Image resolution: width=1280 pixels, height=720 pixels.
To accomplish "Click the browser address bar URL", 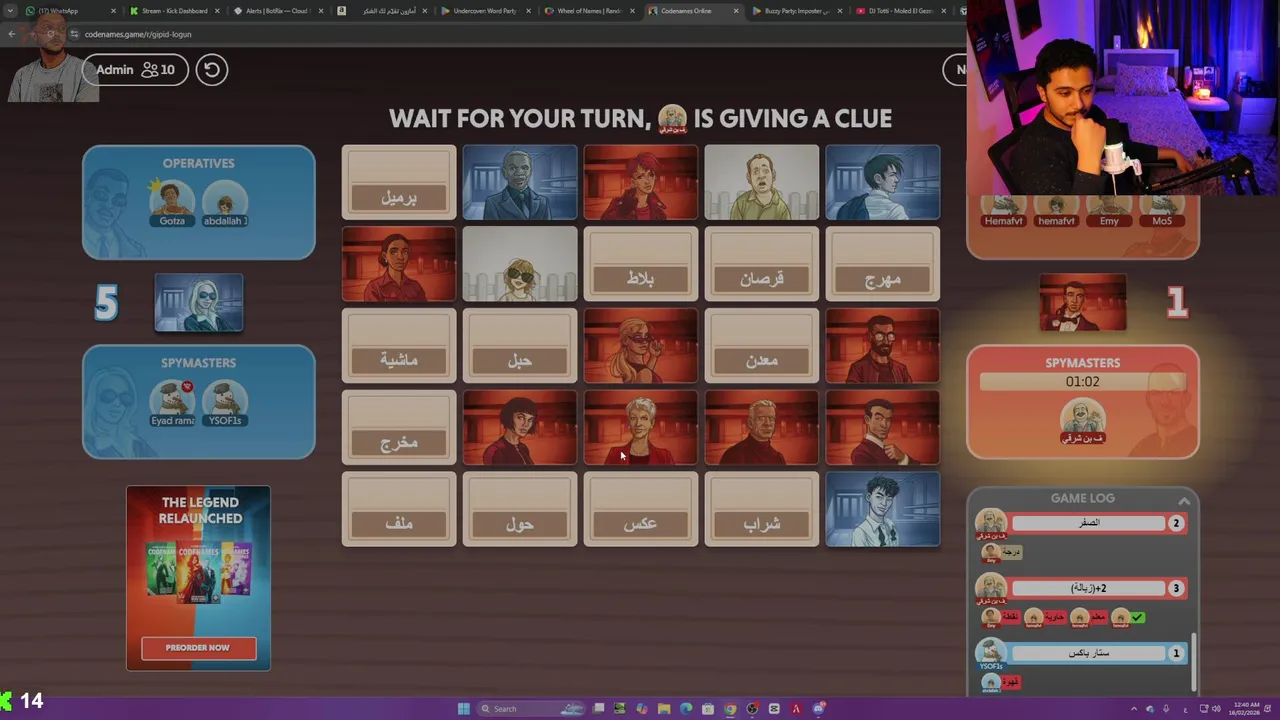I will pos(138,34).
